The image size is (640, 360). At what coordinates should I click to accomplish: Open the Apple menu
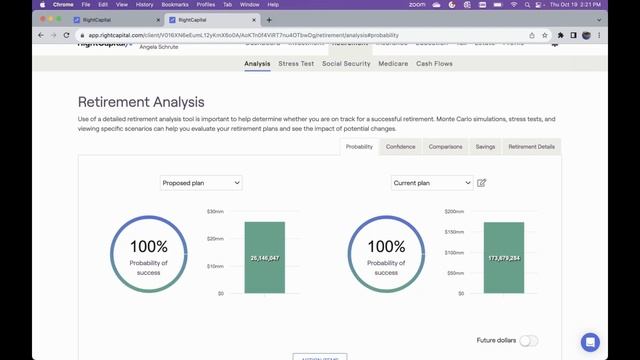coord(42,5)
